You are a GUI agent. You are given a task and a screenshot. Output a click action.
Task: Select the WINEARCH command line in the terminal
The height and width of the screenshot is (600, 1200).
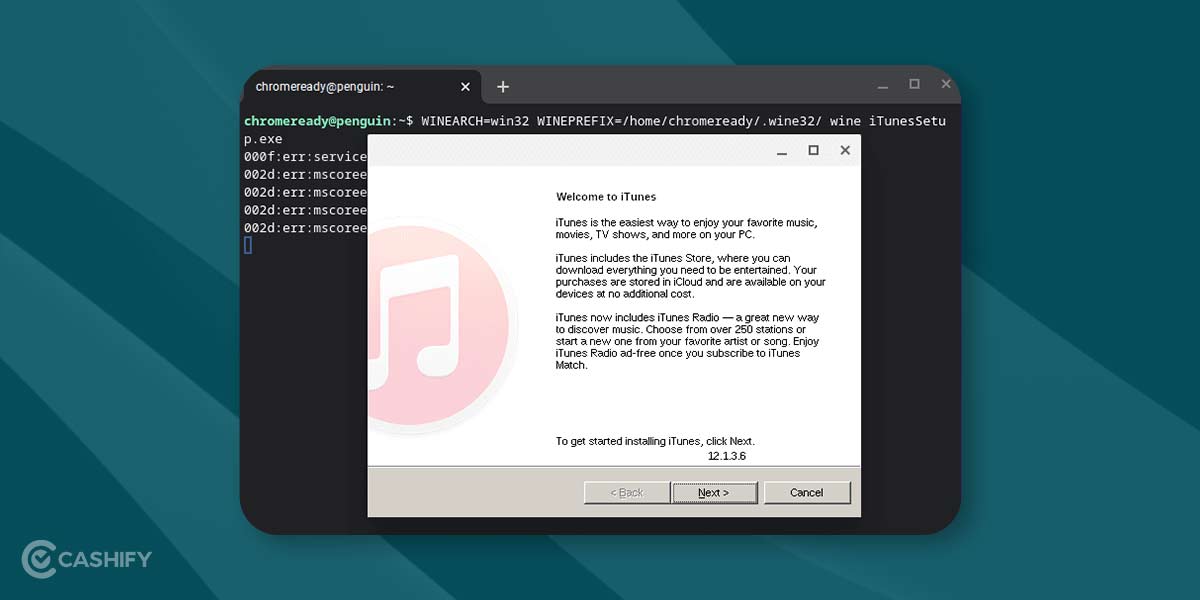pyautogui.click(x=600, y=120)
